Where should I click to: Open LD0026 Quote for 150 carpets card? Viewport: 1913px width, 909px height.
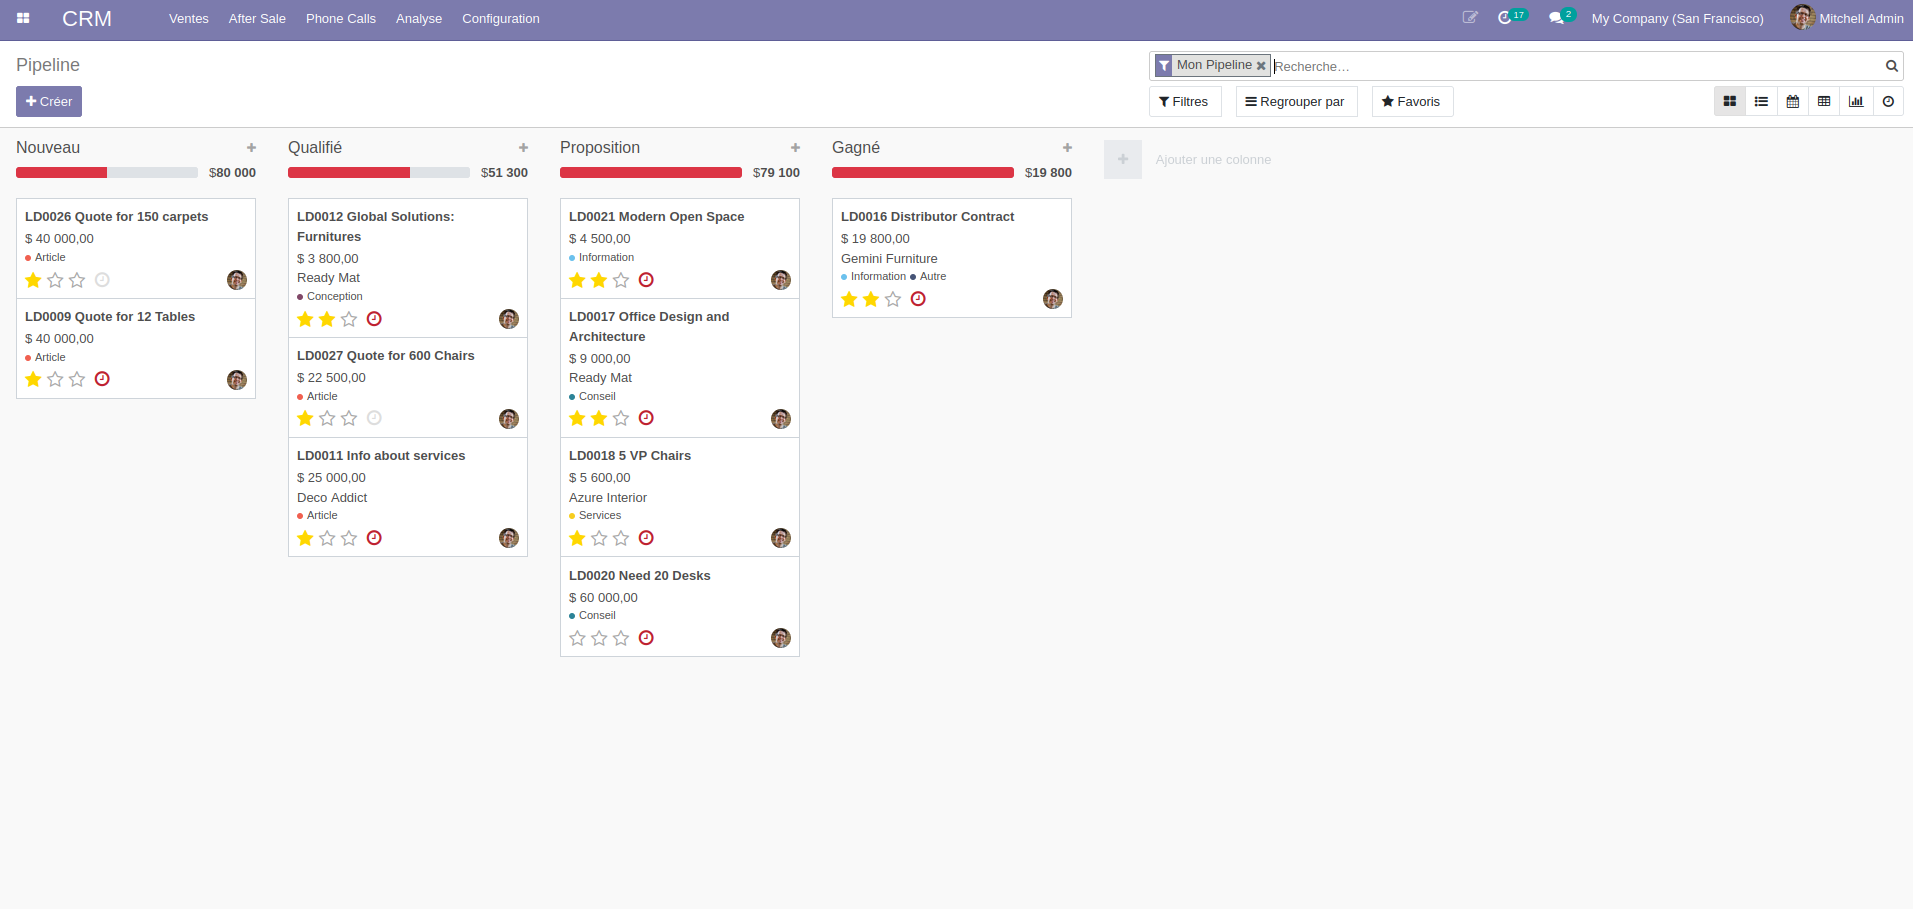tap(136, 248)
